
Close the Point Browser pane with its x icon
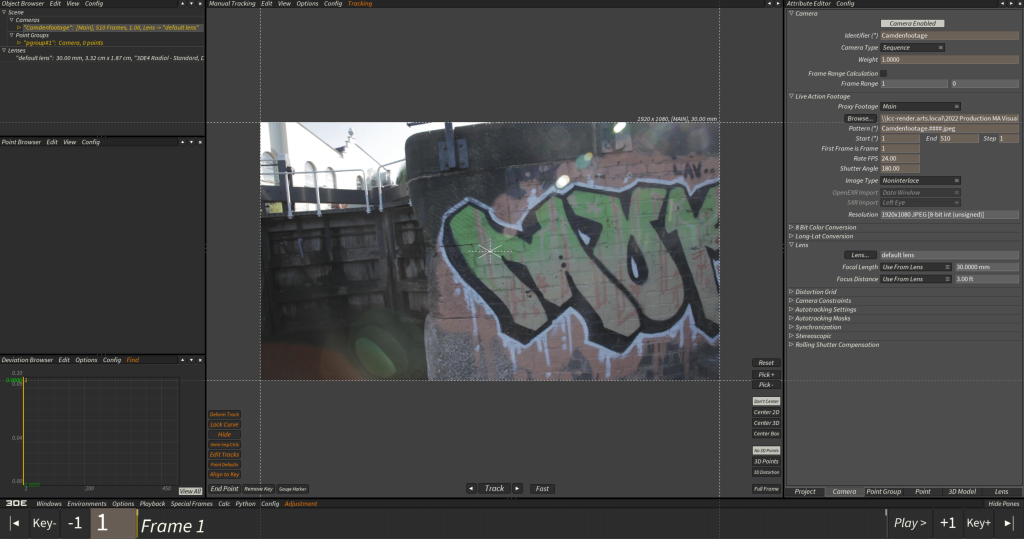(200, 142)
